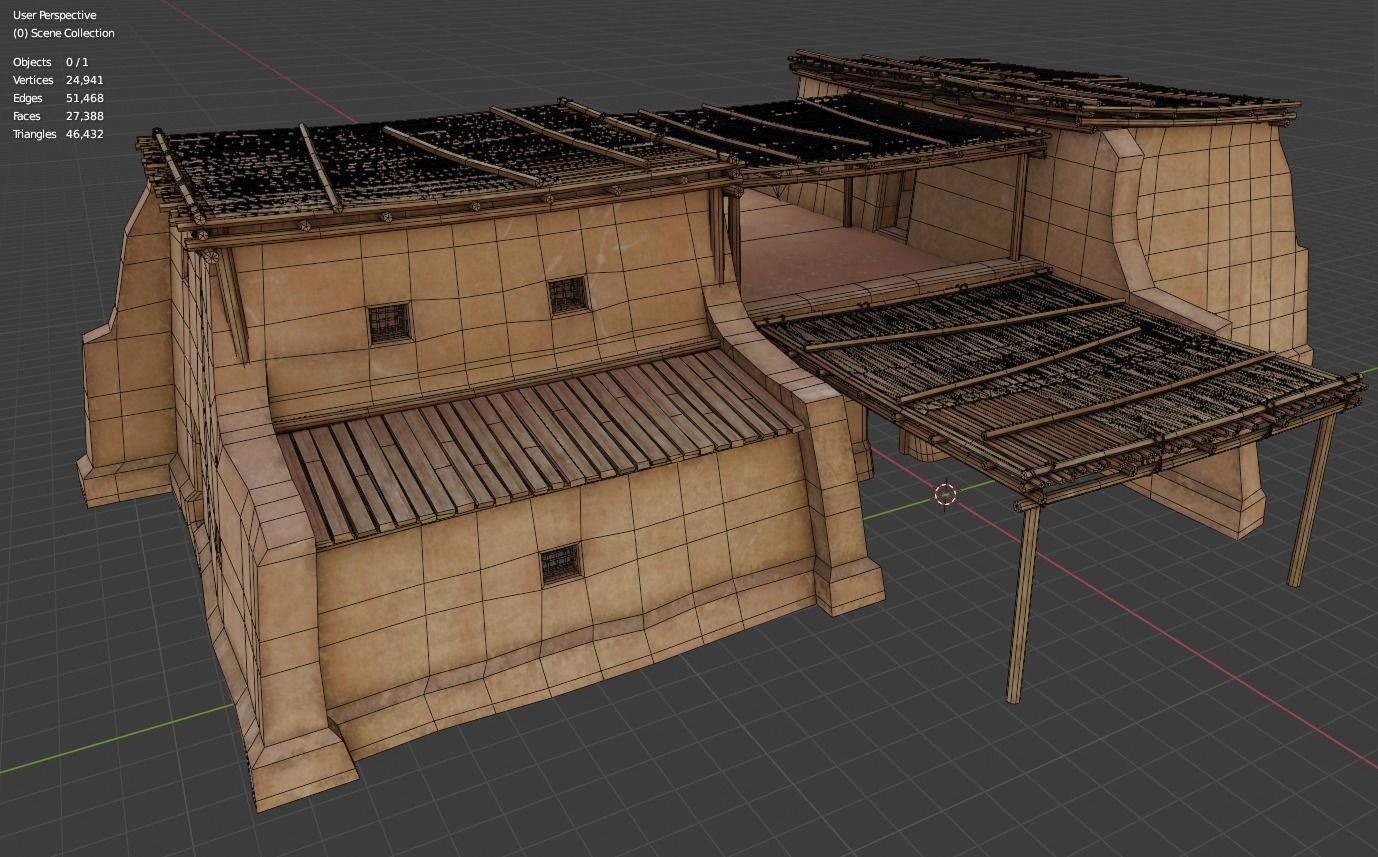
Task: Click the Vertices '24,941' statistic
Action: tap(85, 80)
